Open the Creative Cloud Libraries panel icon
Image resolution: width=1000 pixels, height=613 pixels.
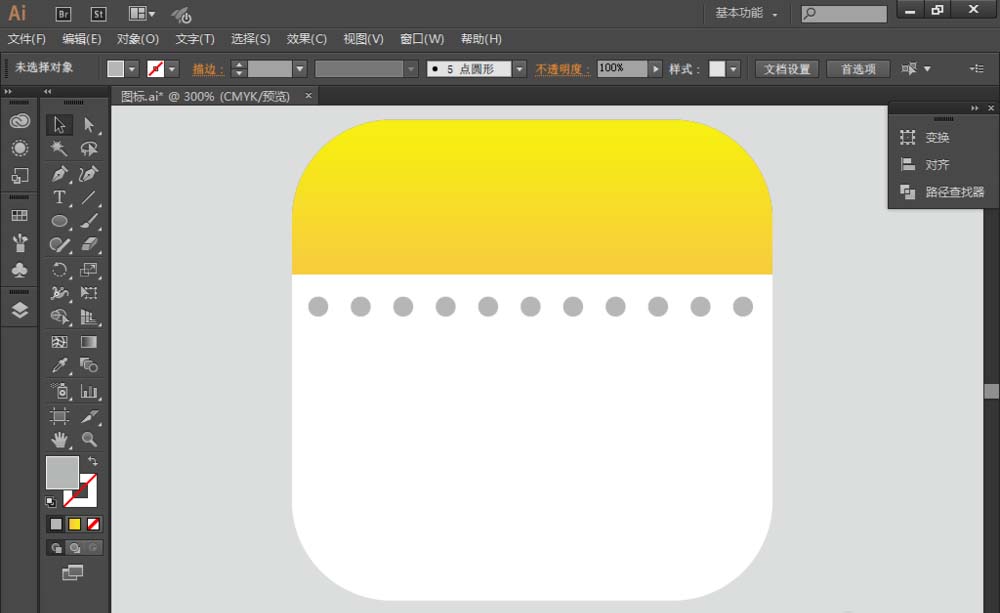[20, 121]
